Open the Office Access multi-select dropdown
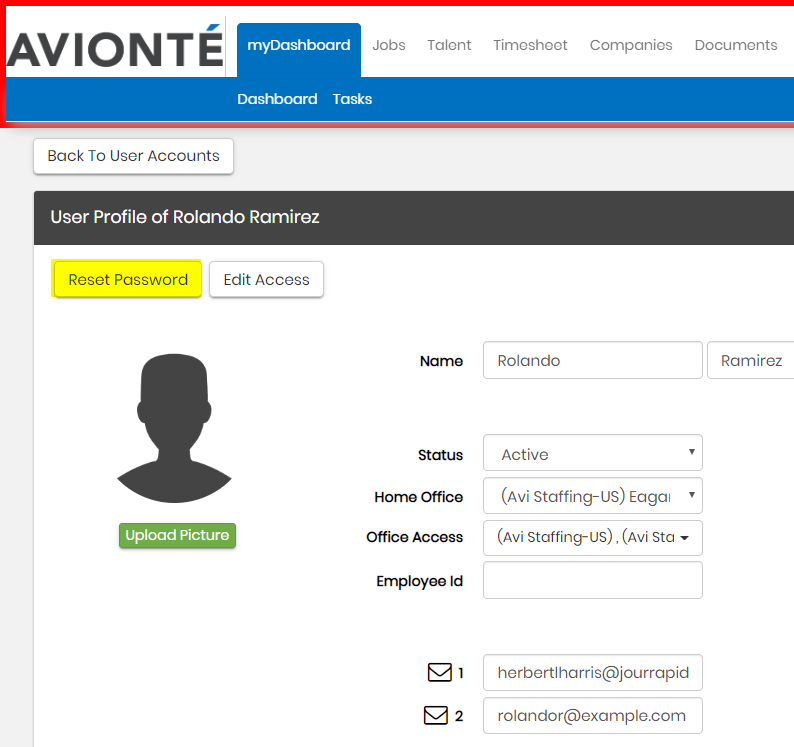 coord(592,537)
